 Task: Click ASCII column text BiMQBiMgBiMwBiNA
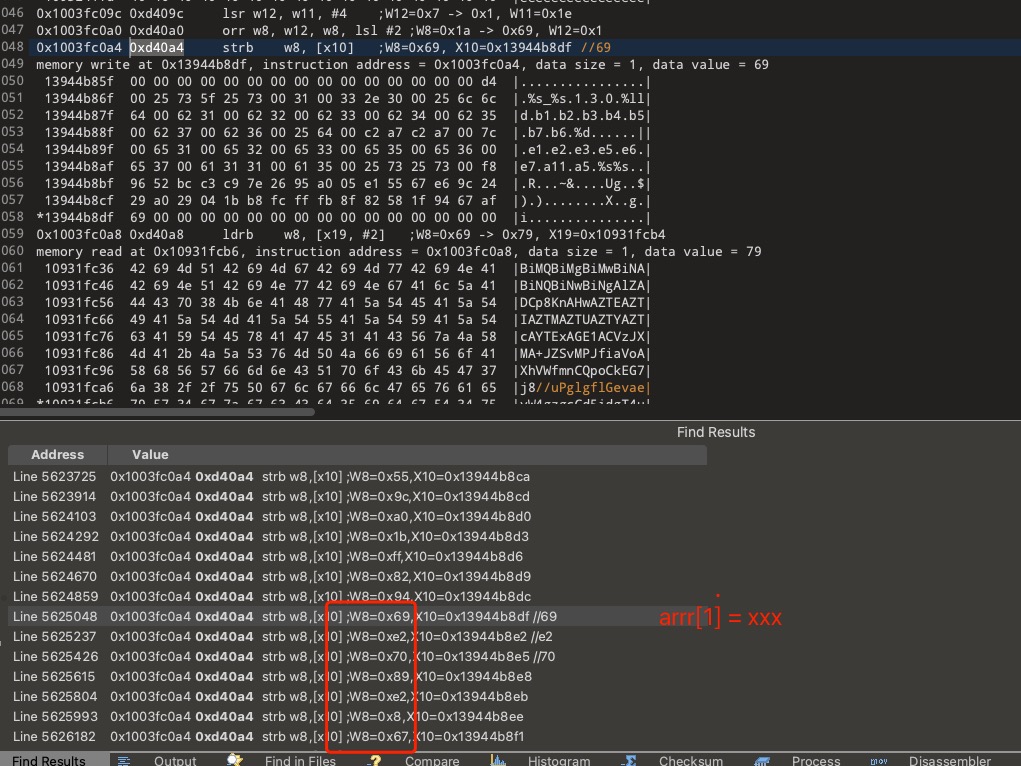582,268
